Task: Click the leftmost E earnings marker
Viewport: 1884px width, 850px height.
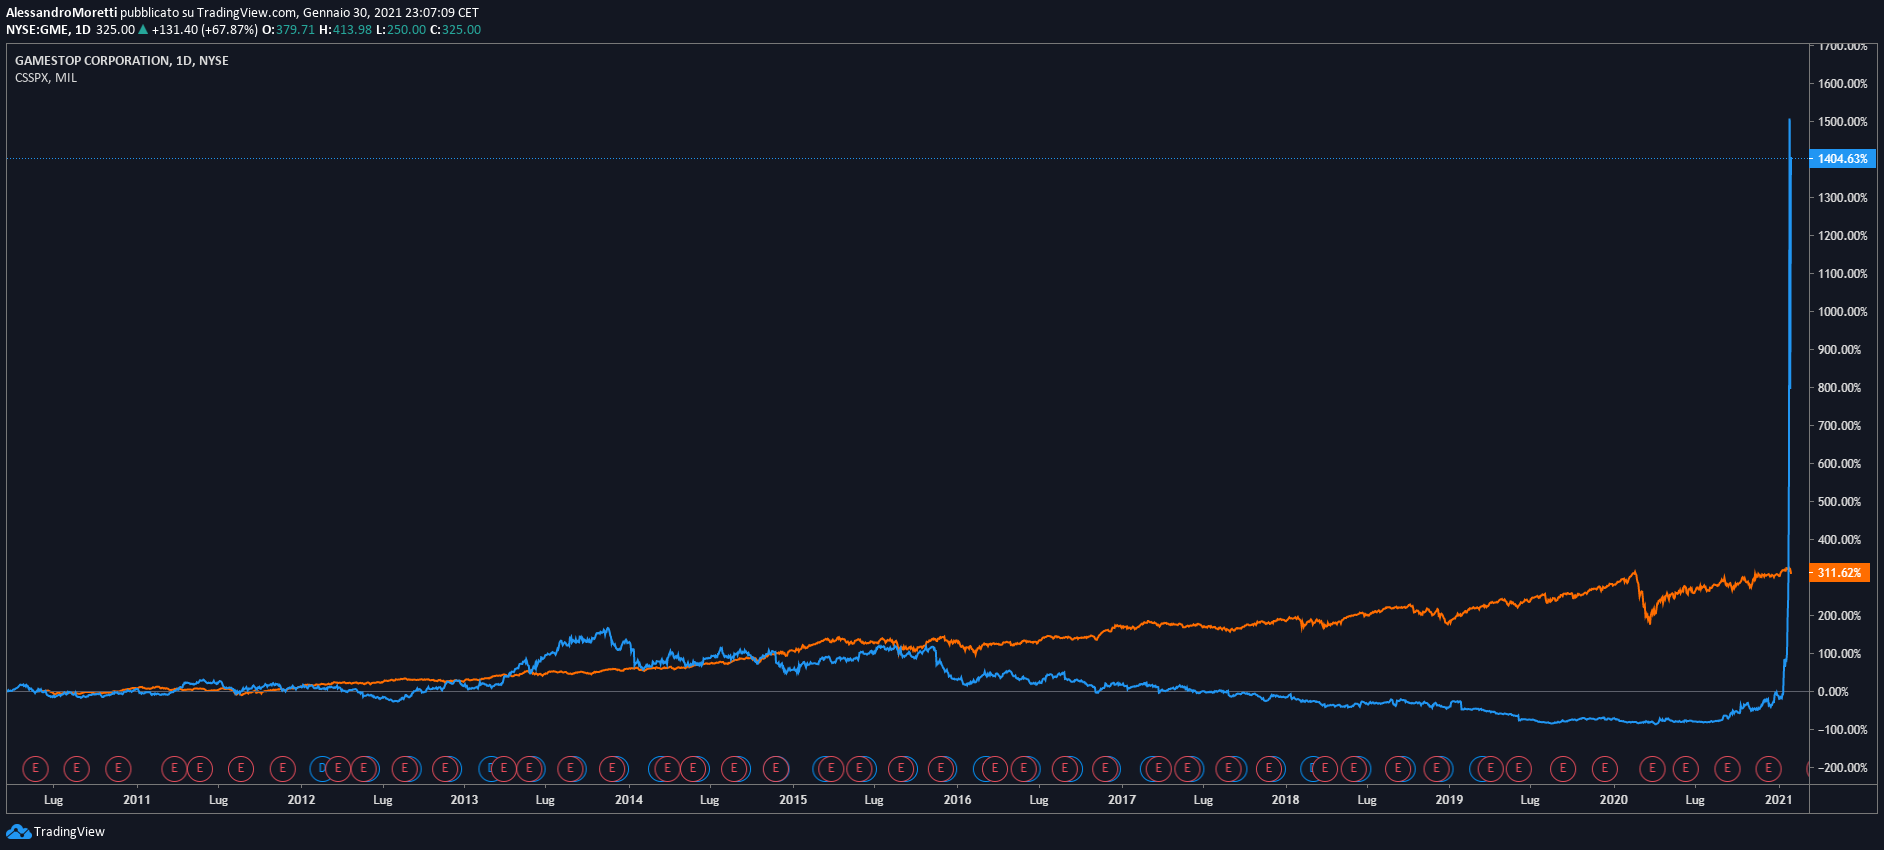Action: 35,768
